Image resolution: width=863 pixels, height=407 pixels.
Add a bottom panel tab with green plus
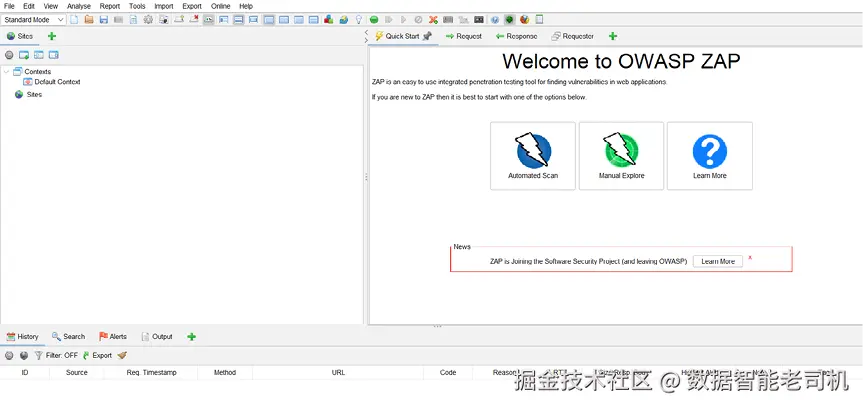pos(192,337)
